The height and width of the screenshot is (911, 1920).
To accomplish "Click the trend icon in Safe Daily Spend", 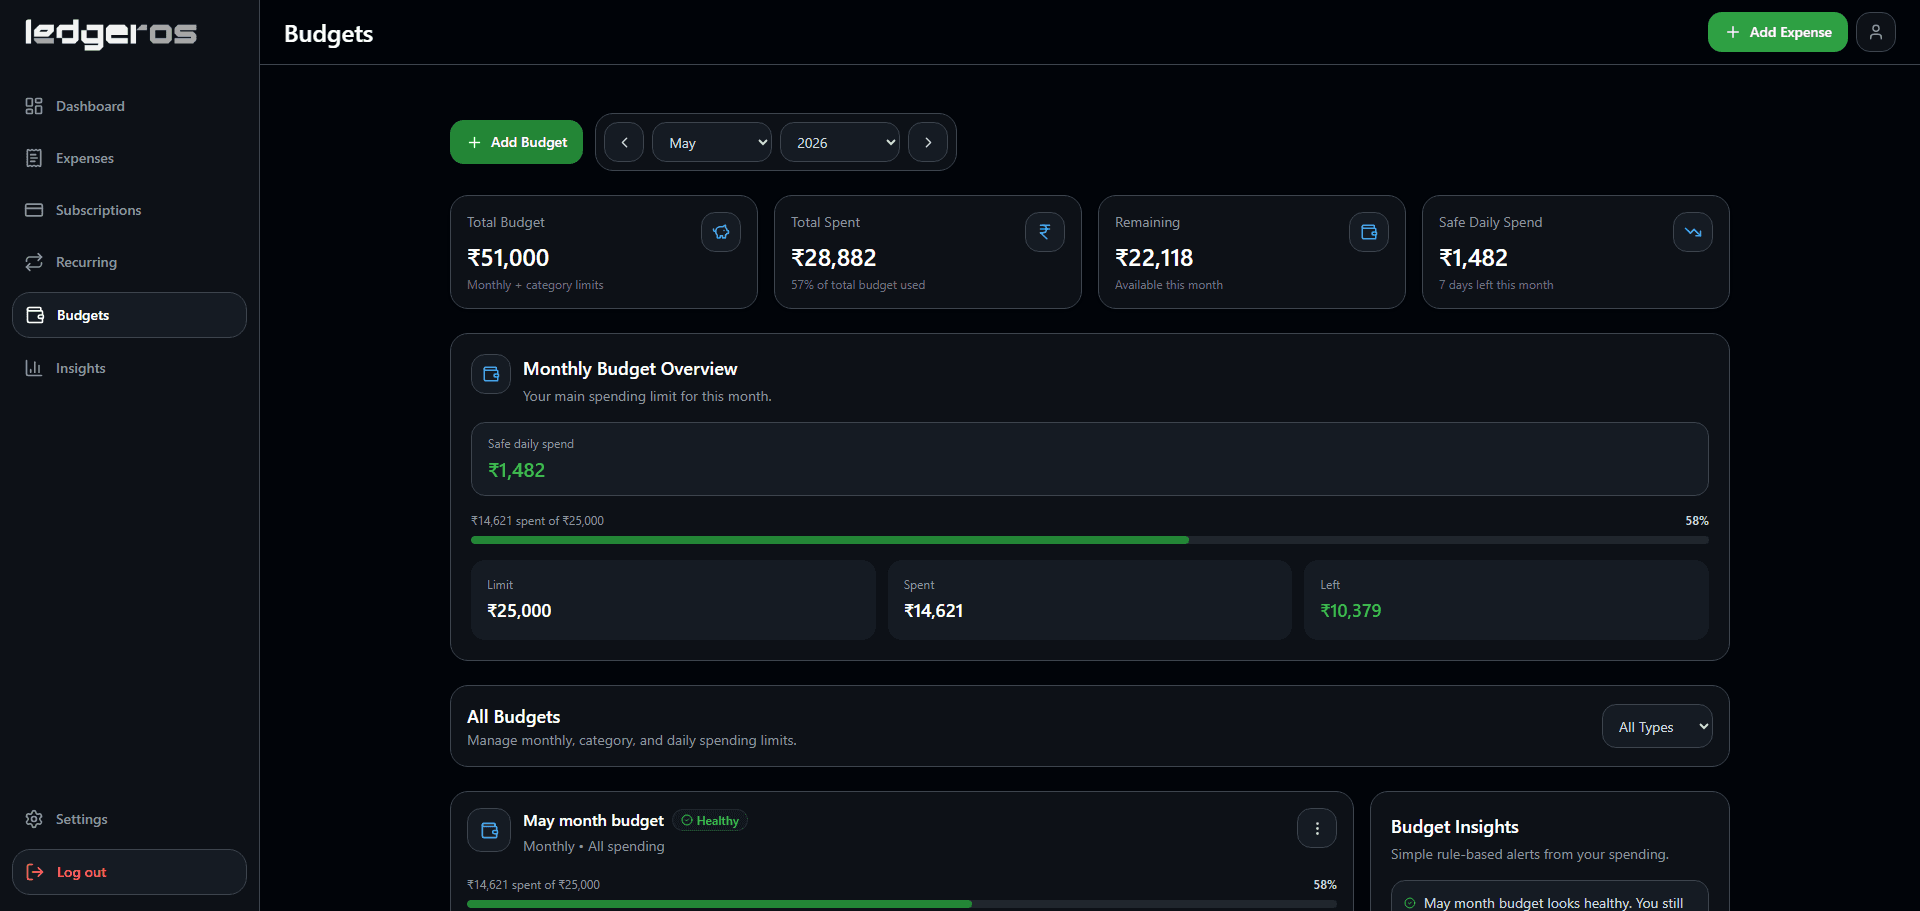I will 1693,232.
